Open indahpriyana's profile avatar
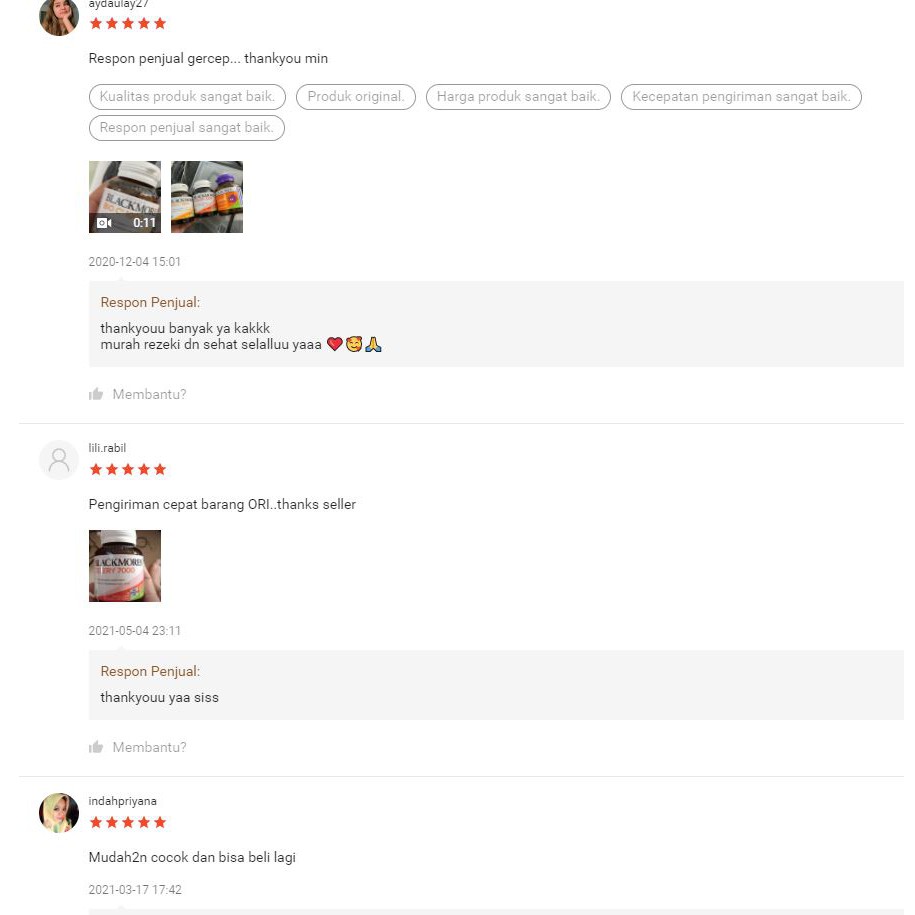The height and width of the screenshot is (915, 915). (59, 813)
